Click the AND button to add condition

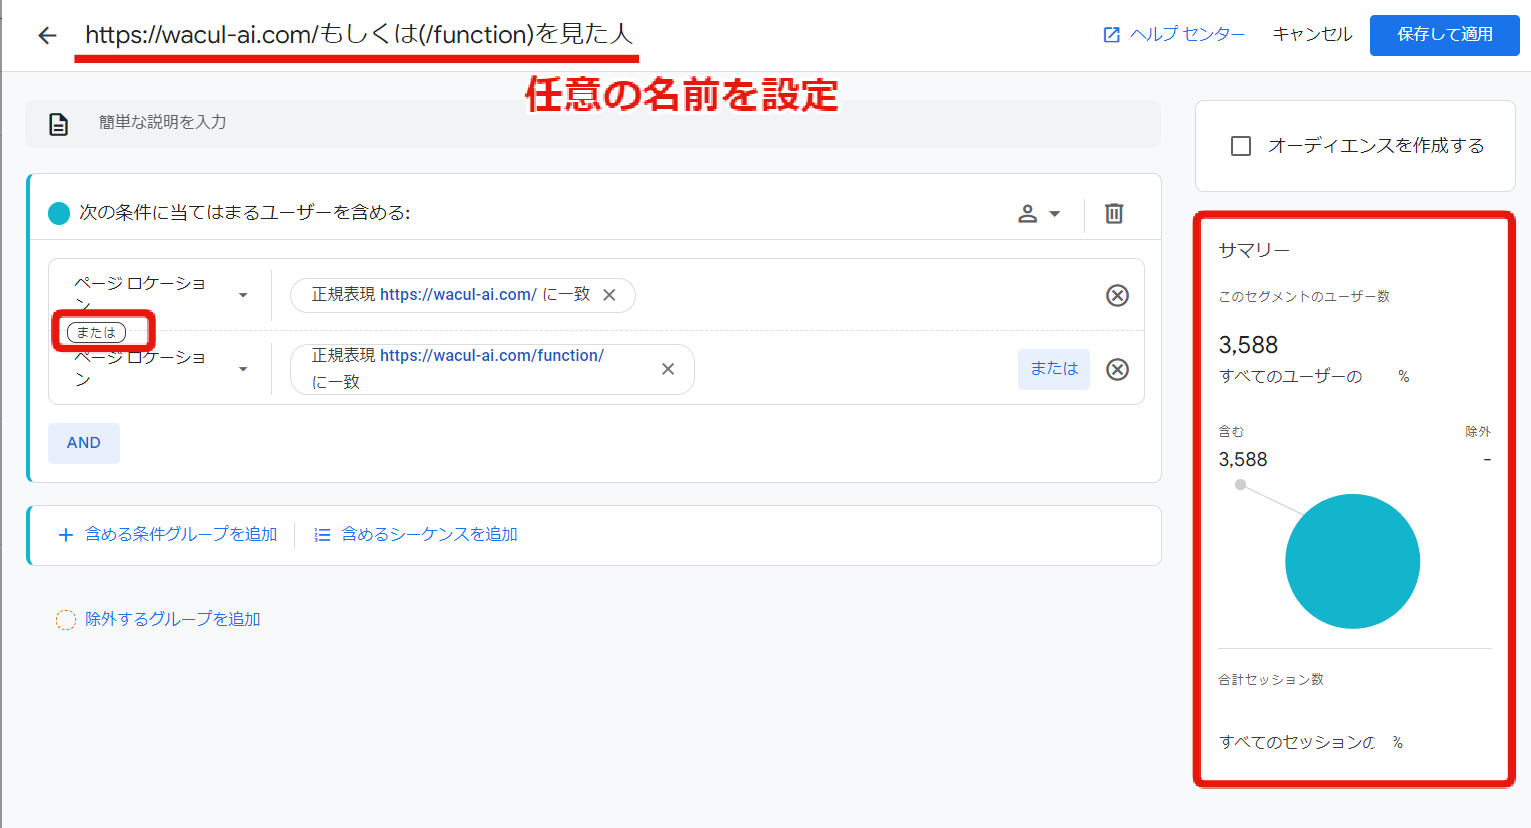pos(84,442)
